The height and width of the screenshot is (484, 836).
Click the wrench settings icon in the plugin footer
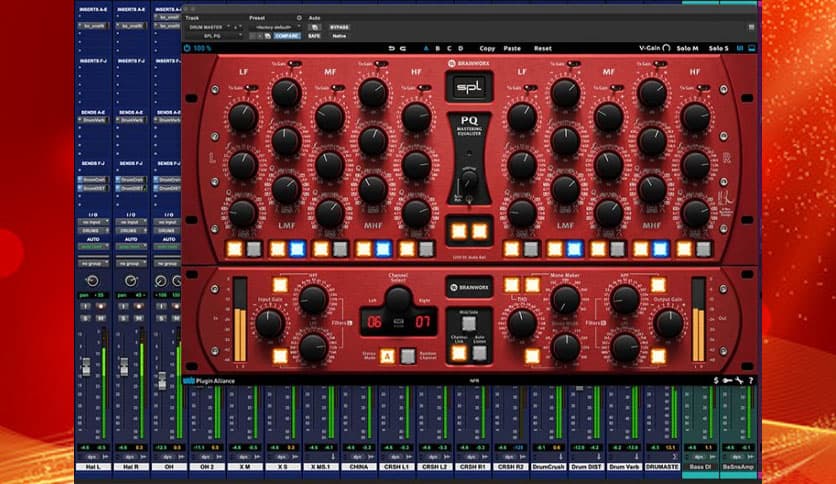coord(739,381)
